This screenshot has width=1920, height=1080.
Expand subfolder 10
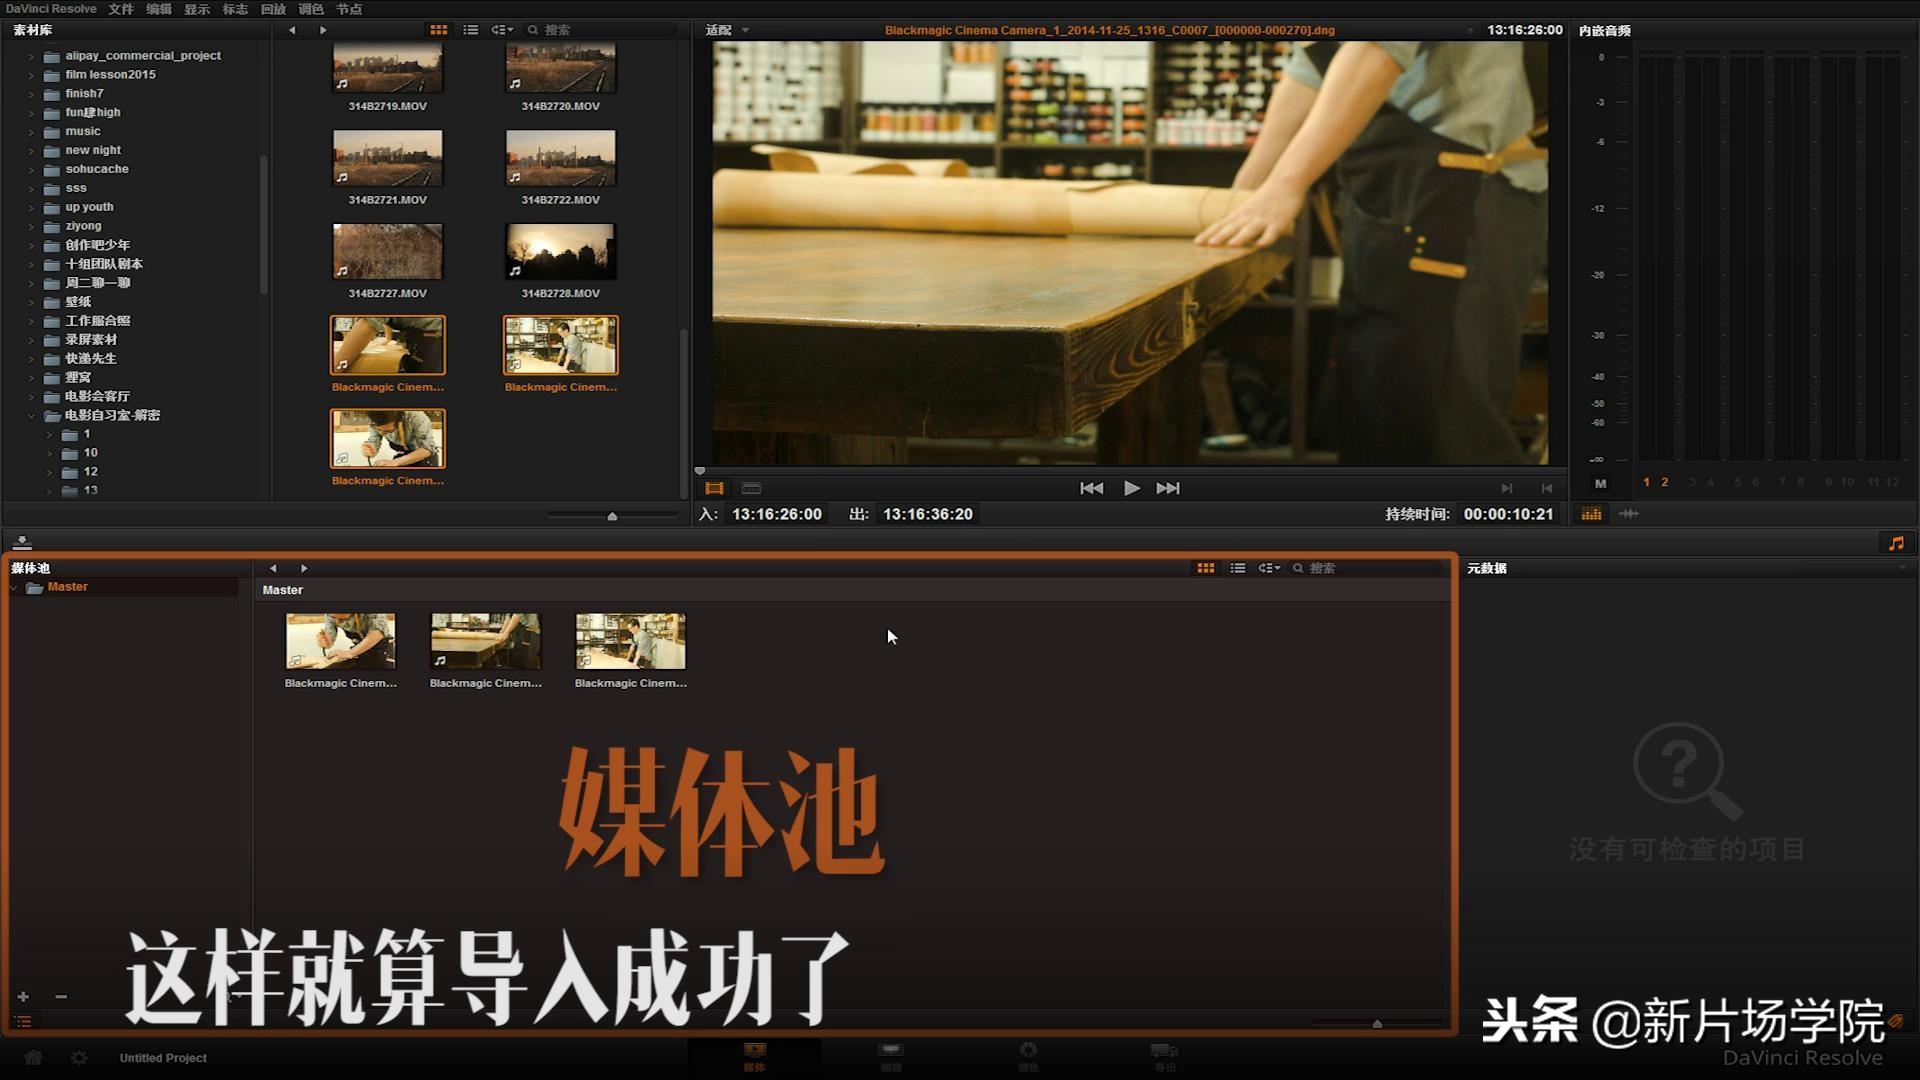pyautogui.click(x=48, y=453)
